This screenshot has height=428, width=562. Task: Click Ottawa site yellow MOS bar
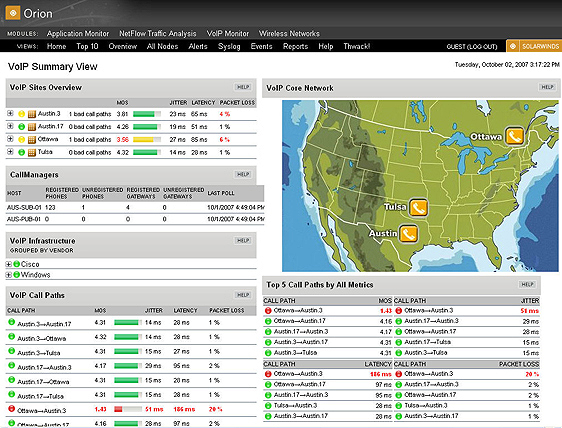147,139
